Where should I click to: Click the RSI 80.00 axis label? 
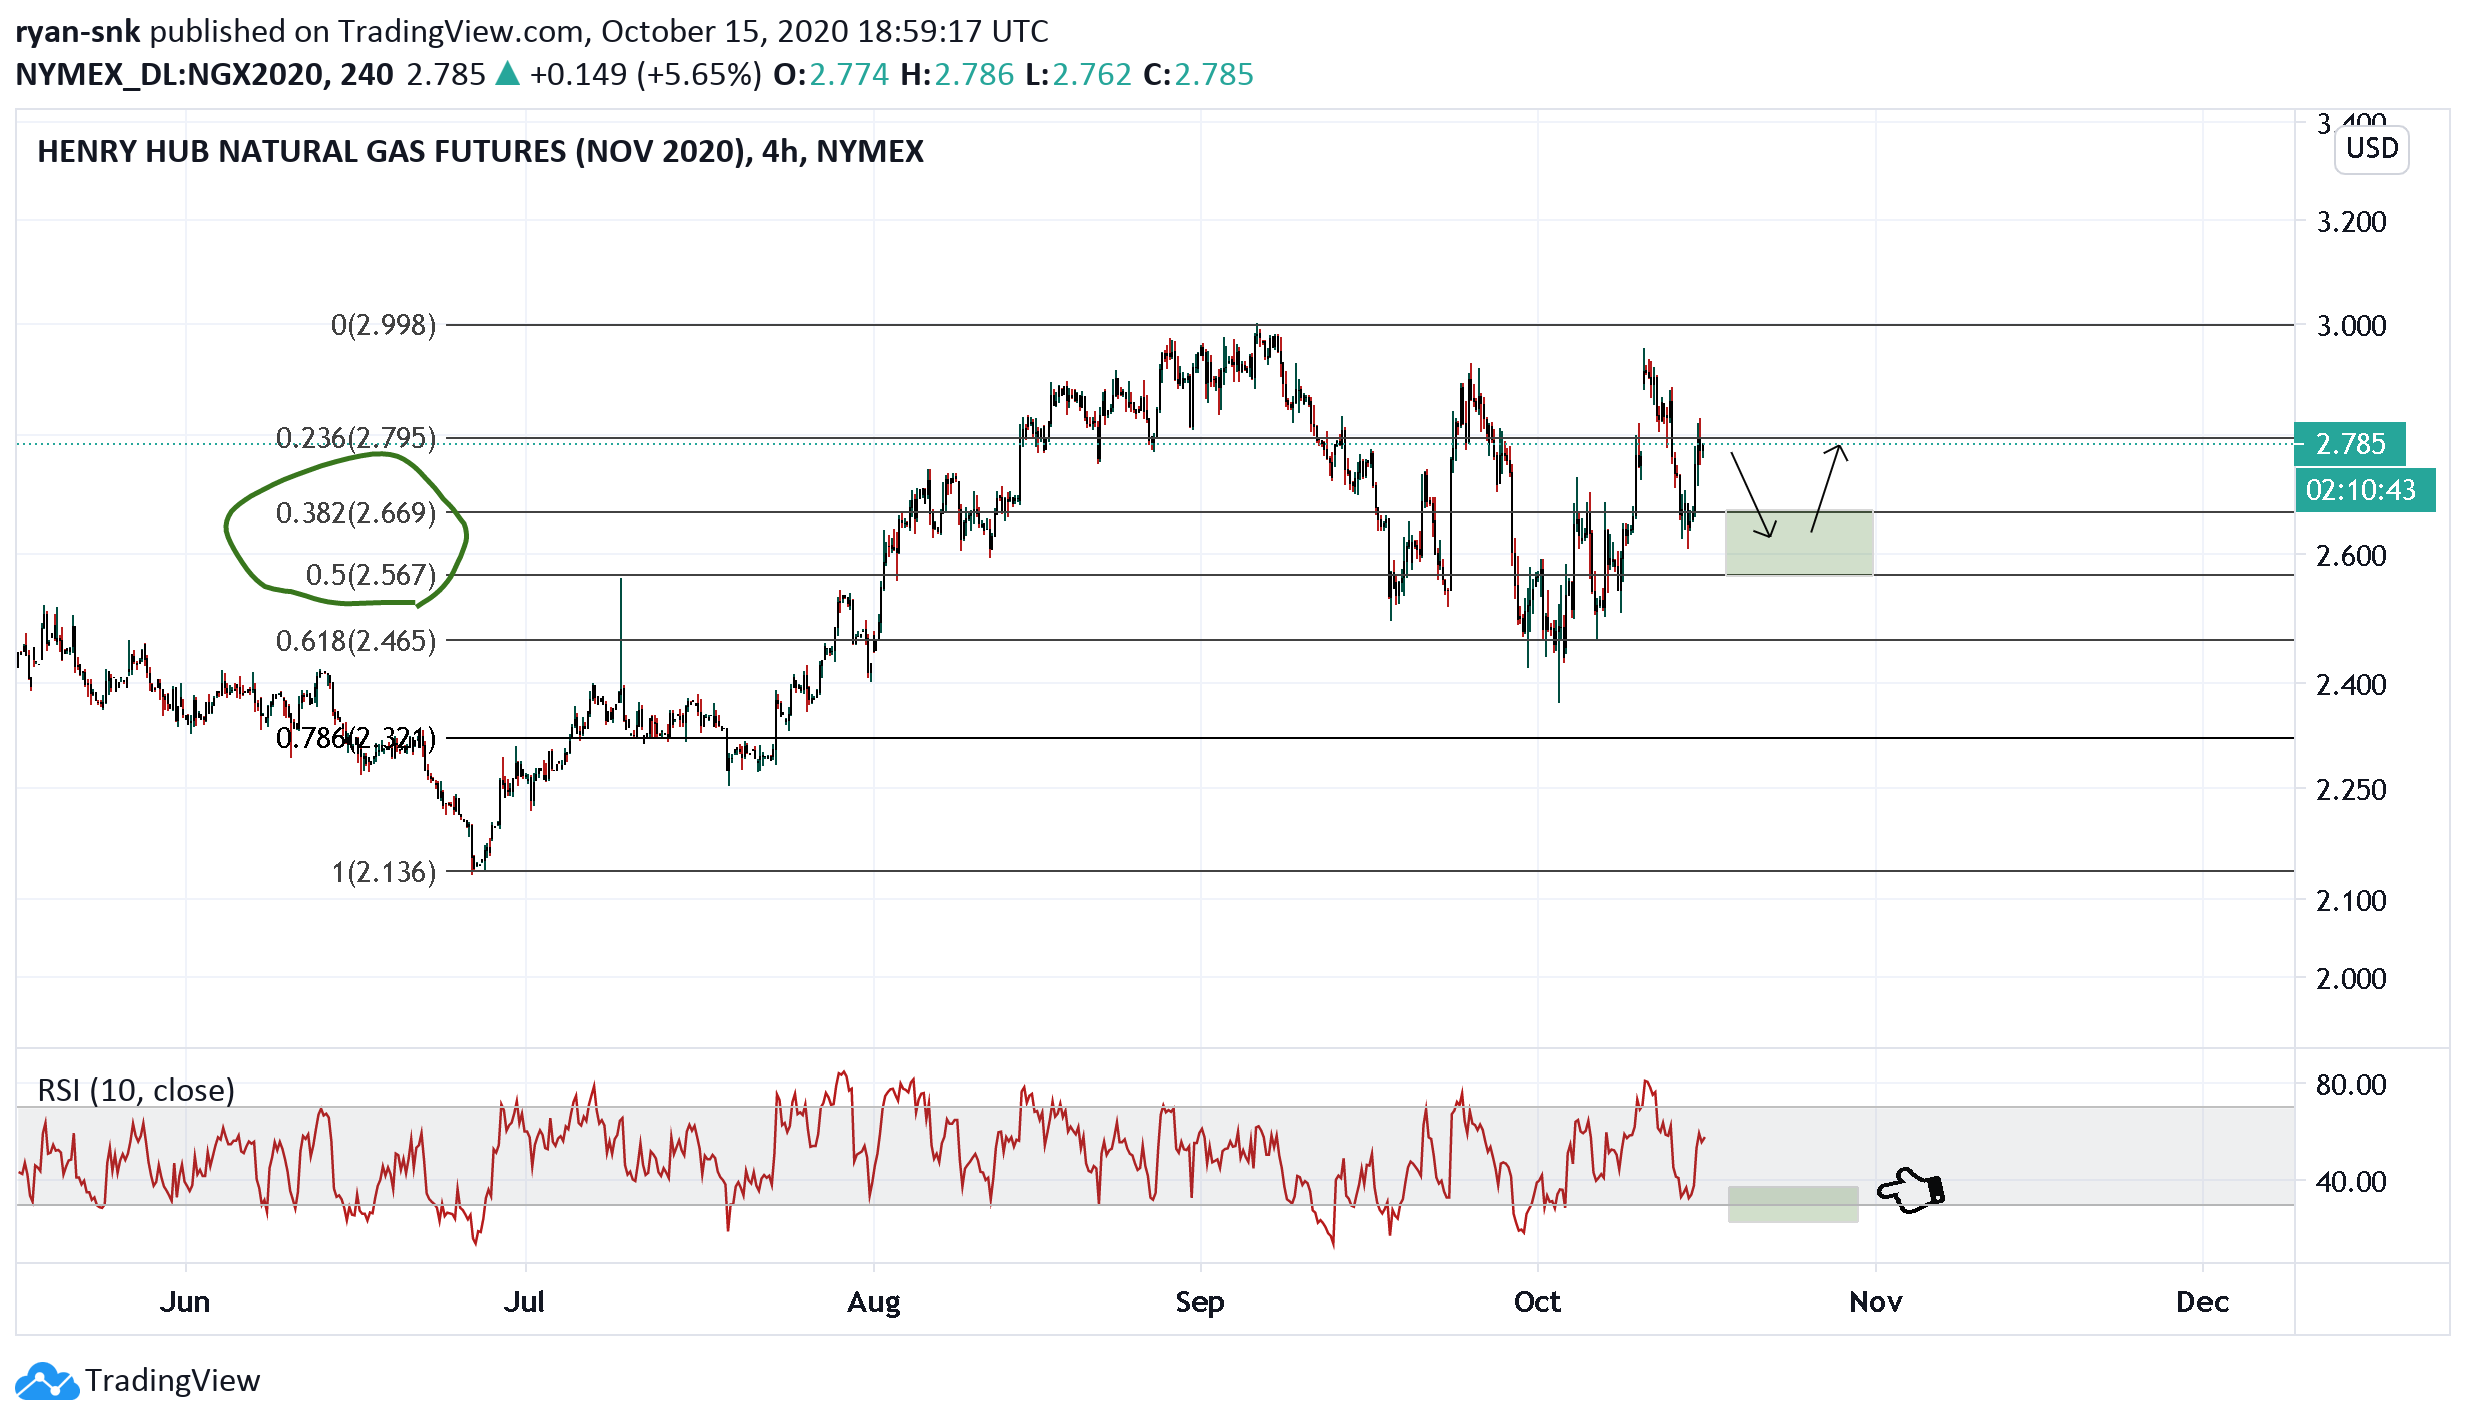coord(2351,1085)
